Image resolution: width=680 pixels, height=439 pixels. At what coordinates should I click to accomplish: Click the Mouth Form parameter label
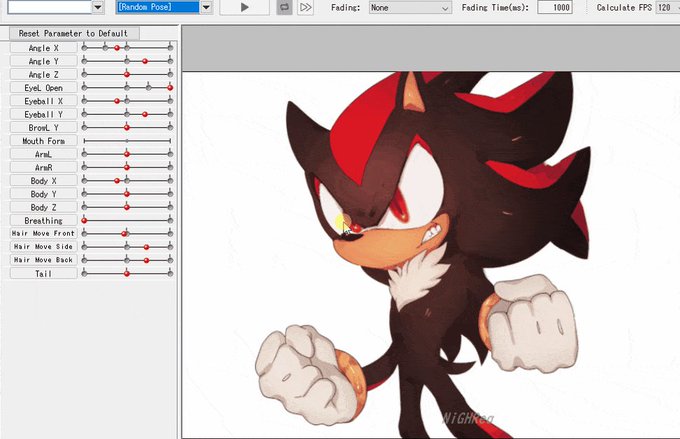point(43,141)
